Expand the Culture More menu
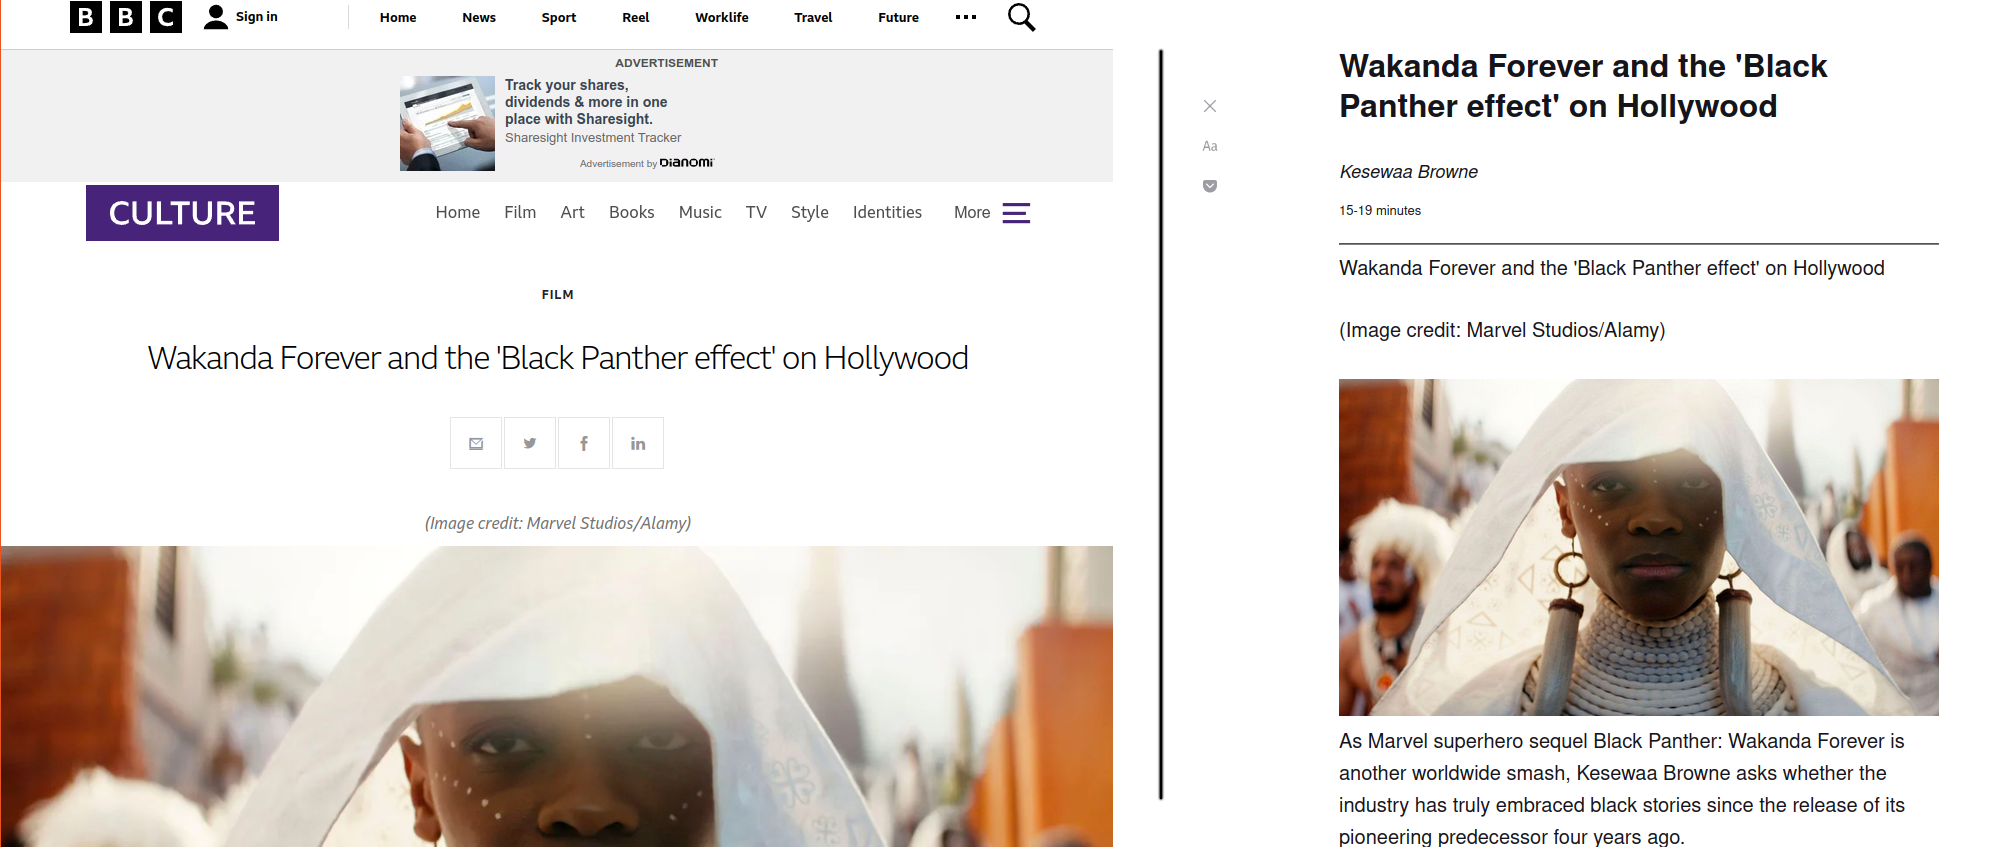The image size is (2000, 847). pos(972,213)
